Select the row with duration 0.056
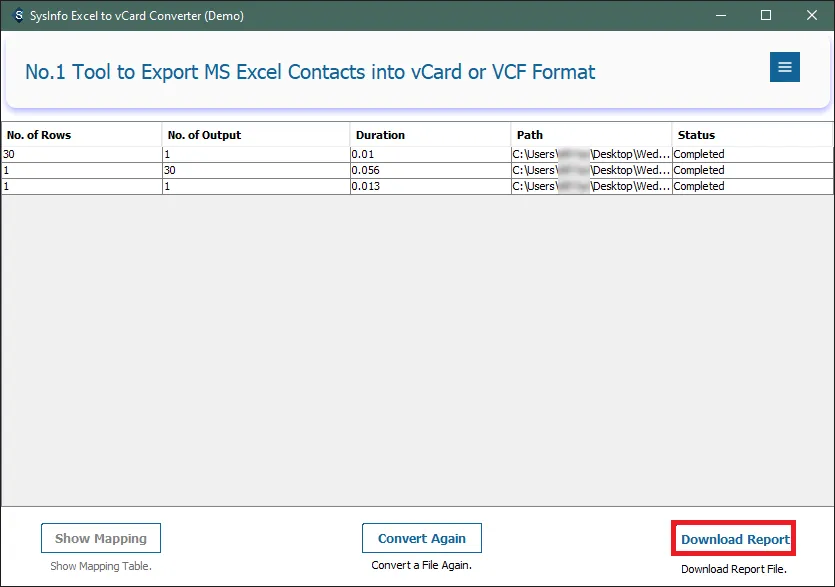 coord(429,171)
